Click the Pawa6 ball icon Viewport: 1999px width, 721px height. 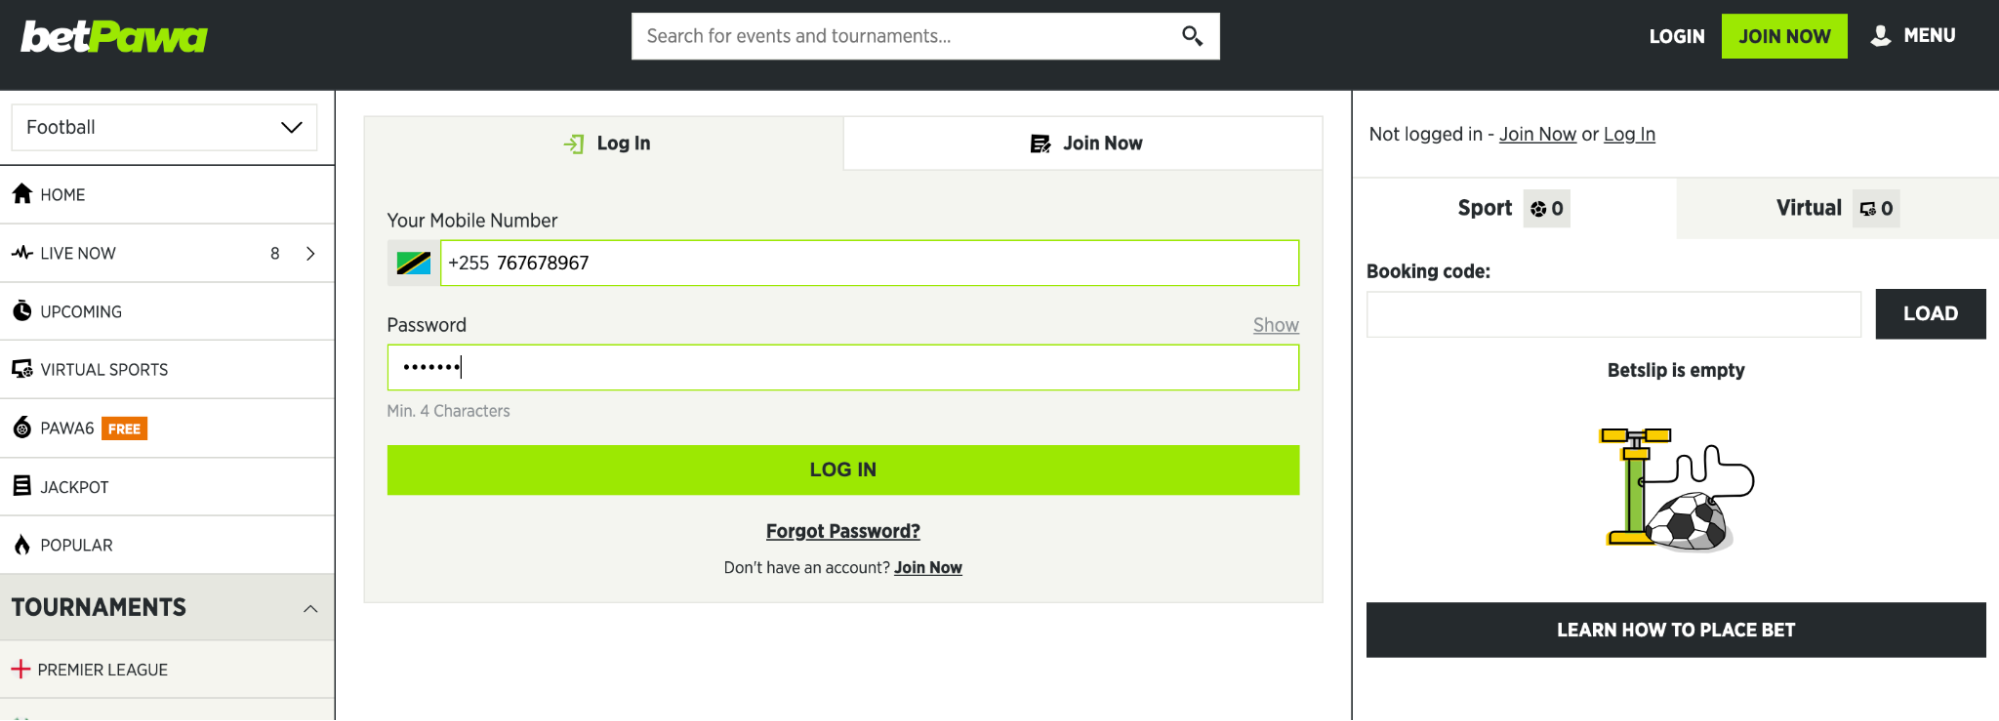pyautogui.click(x=22, y=428)
